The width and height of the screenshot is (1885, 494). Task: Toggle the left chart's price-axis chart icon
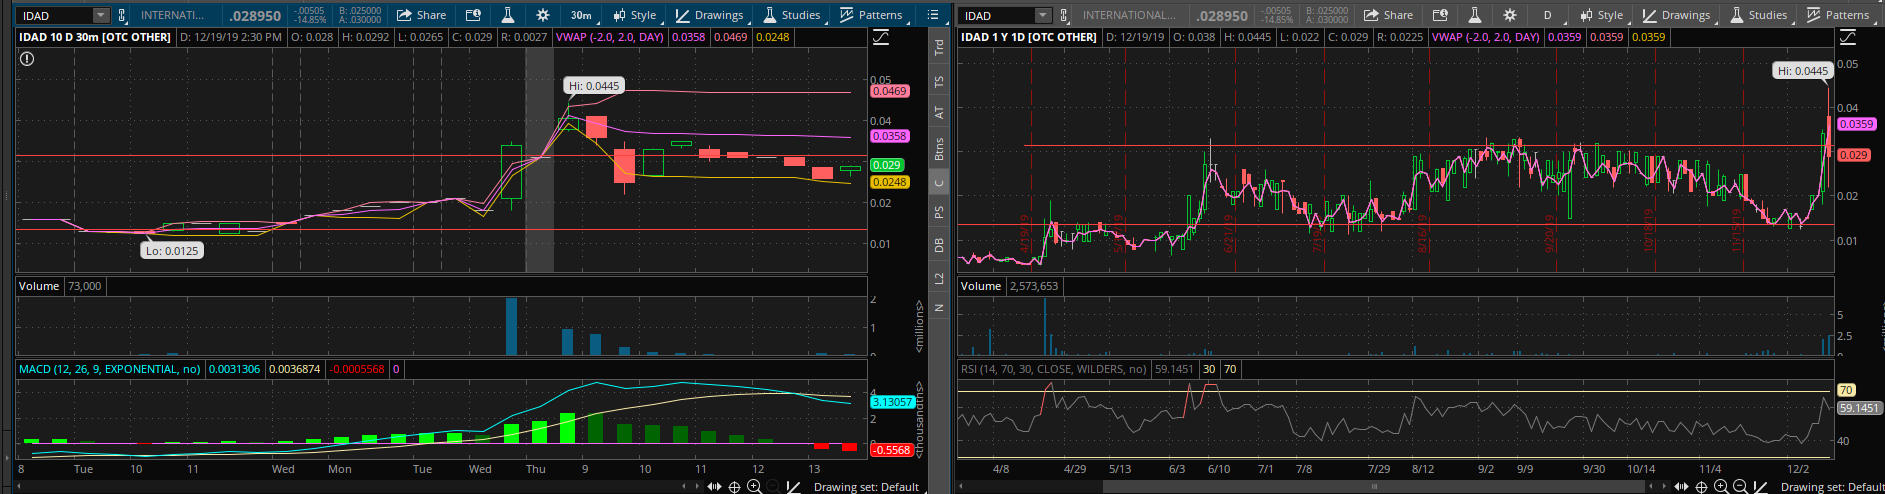(881, 37)
